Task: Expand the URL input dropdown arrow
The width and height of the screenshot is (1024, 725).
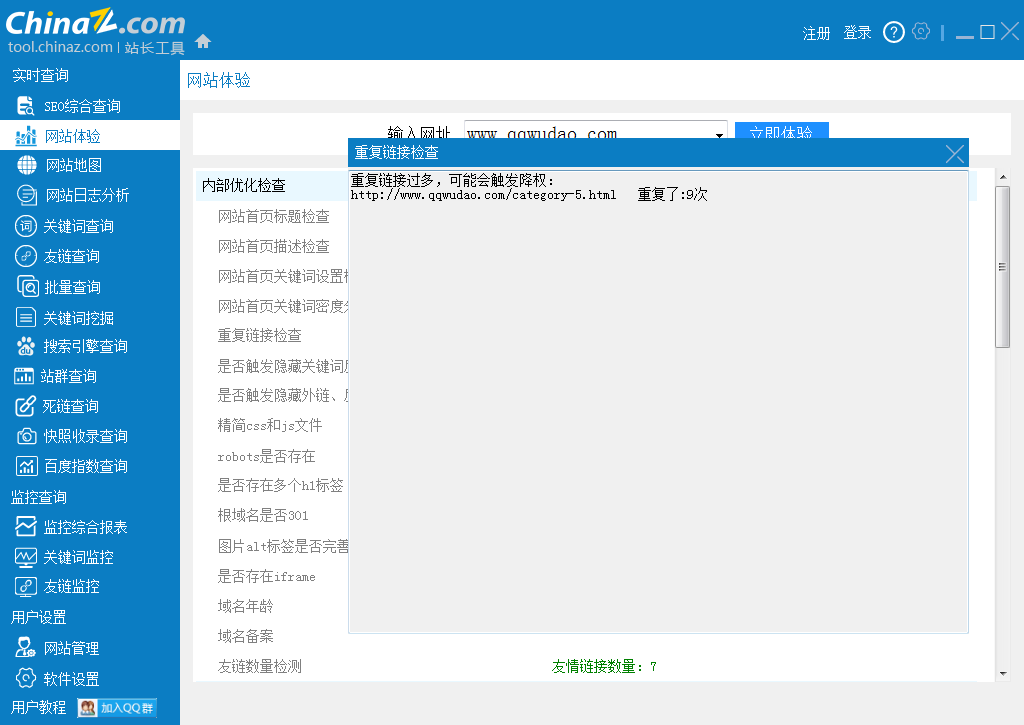Action: coord(719,135)
